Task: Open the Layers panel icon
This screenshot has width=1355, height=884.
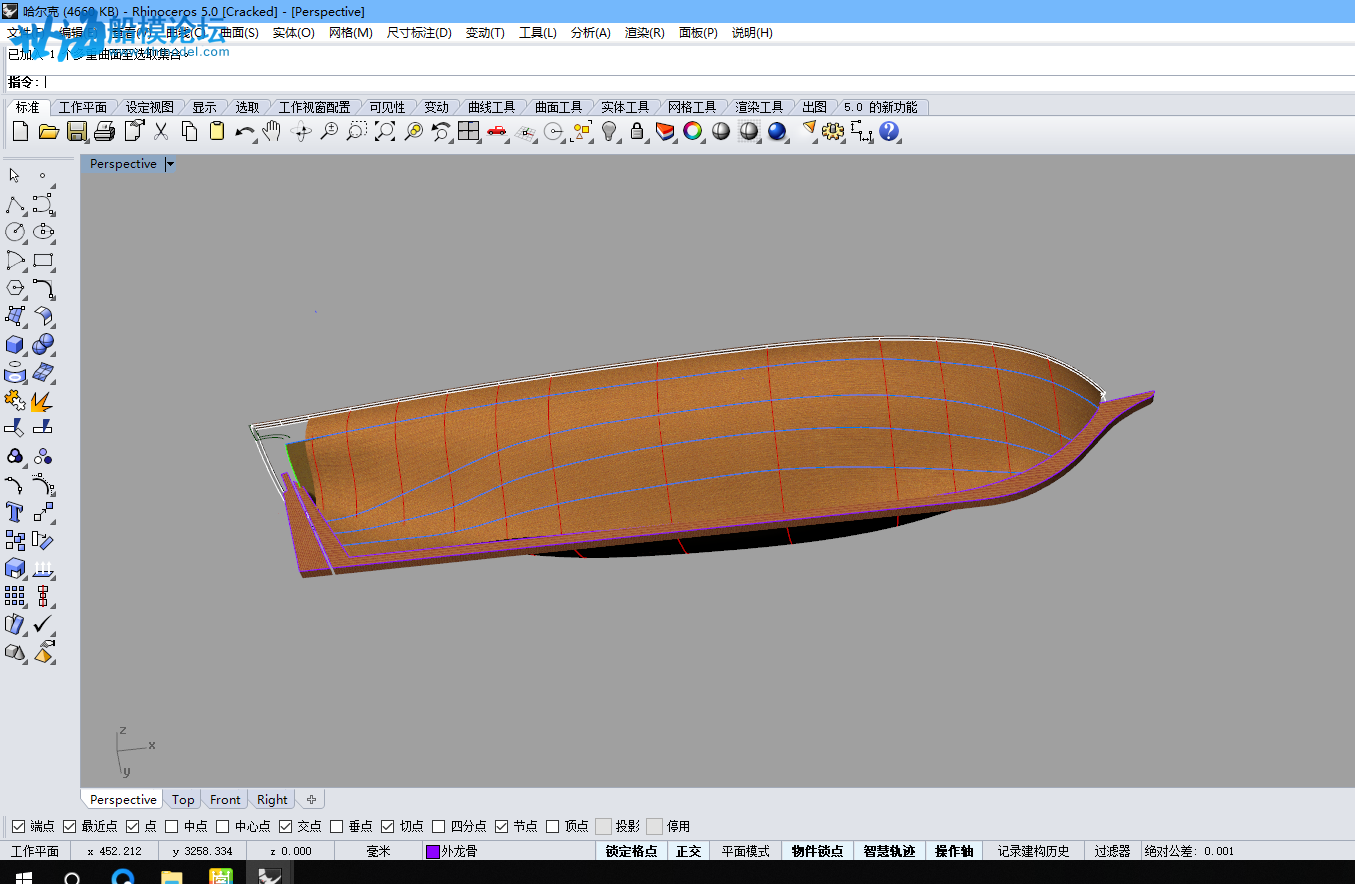Action: 665,131
